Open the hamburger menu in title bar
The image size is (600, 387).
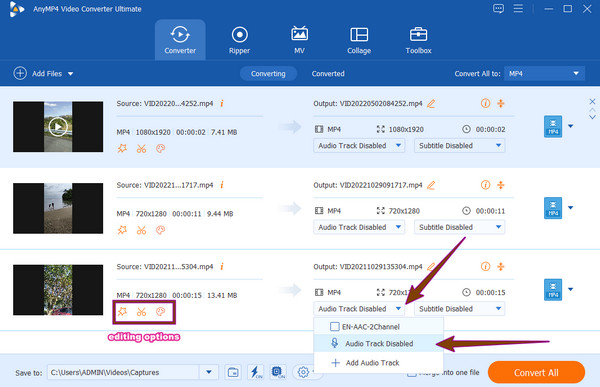(518, 8)
